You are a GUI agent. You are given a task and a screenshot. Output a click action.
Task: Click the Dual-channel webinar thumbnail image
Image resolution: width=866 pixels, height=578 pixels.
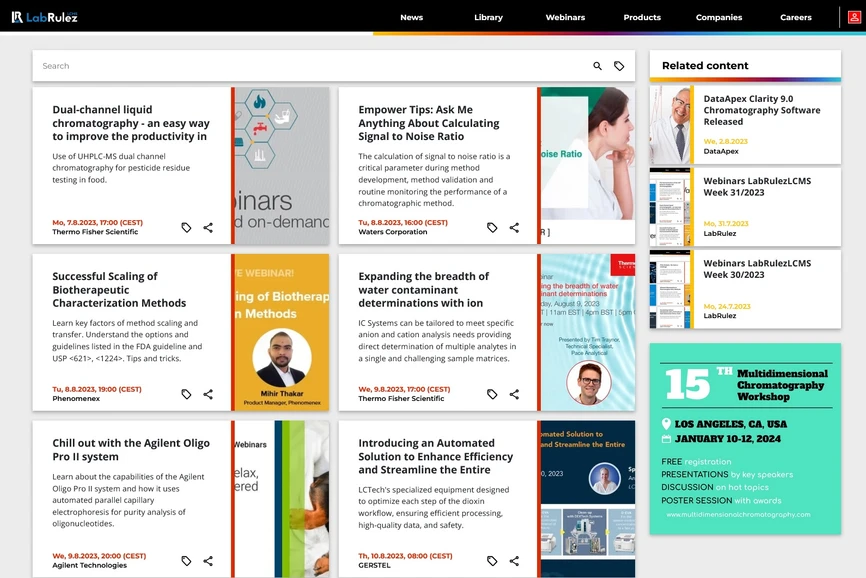point(282,166)
